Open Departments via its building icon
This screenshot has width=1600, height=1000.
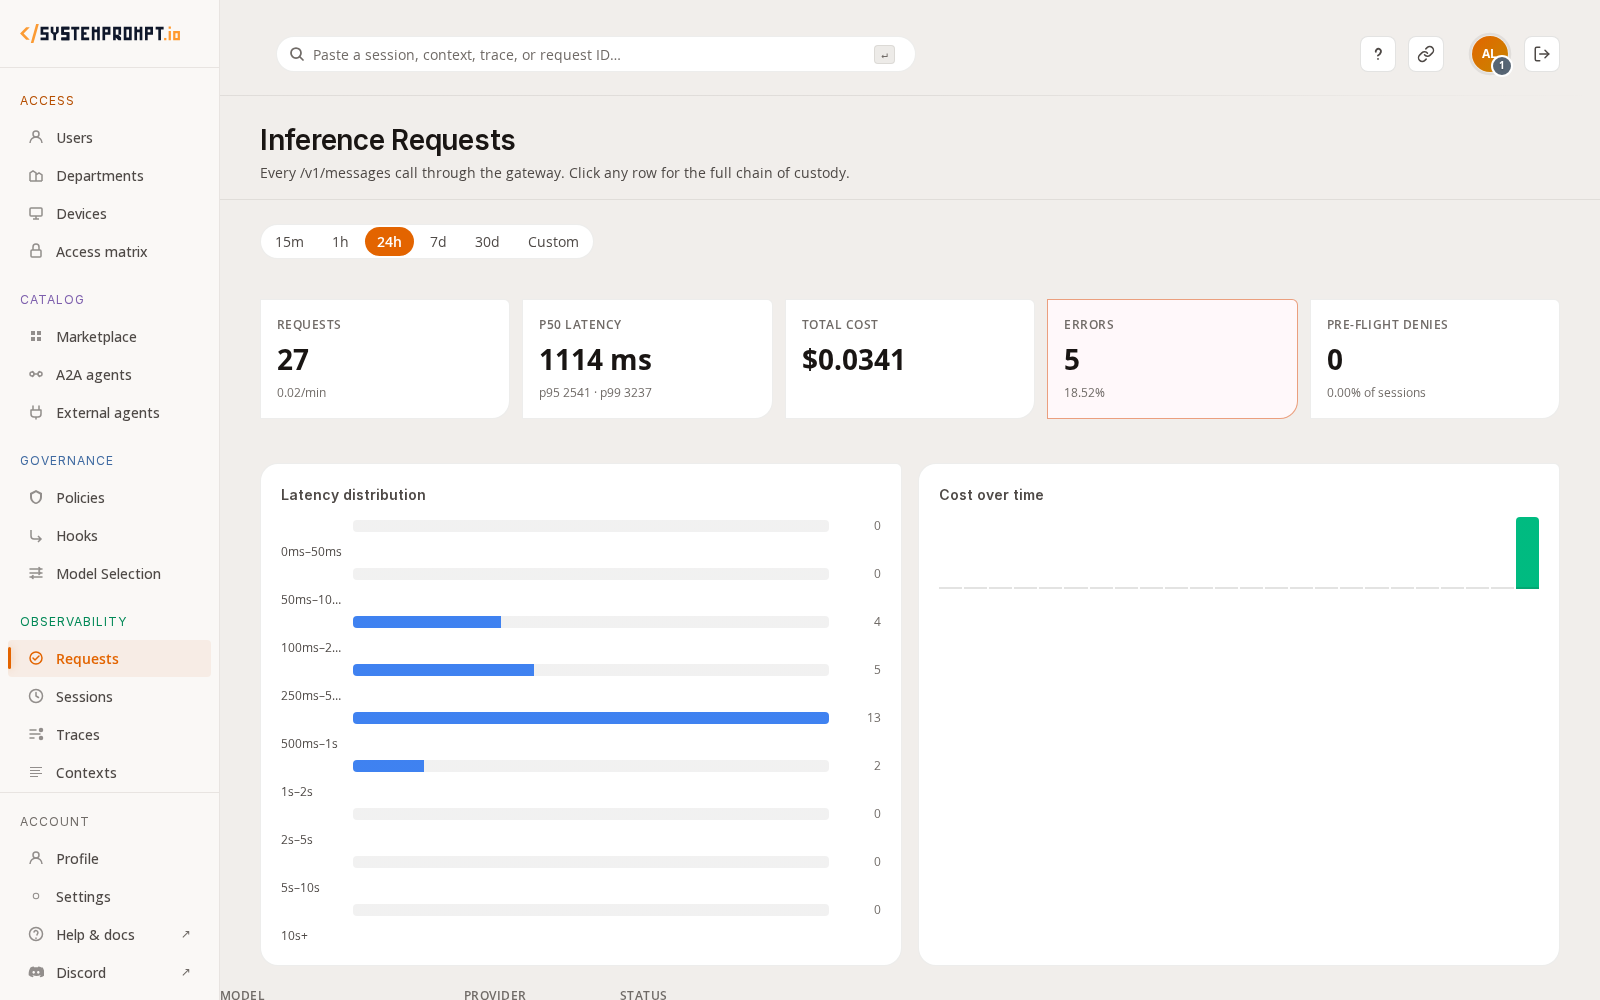pos(36,175)
